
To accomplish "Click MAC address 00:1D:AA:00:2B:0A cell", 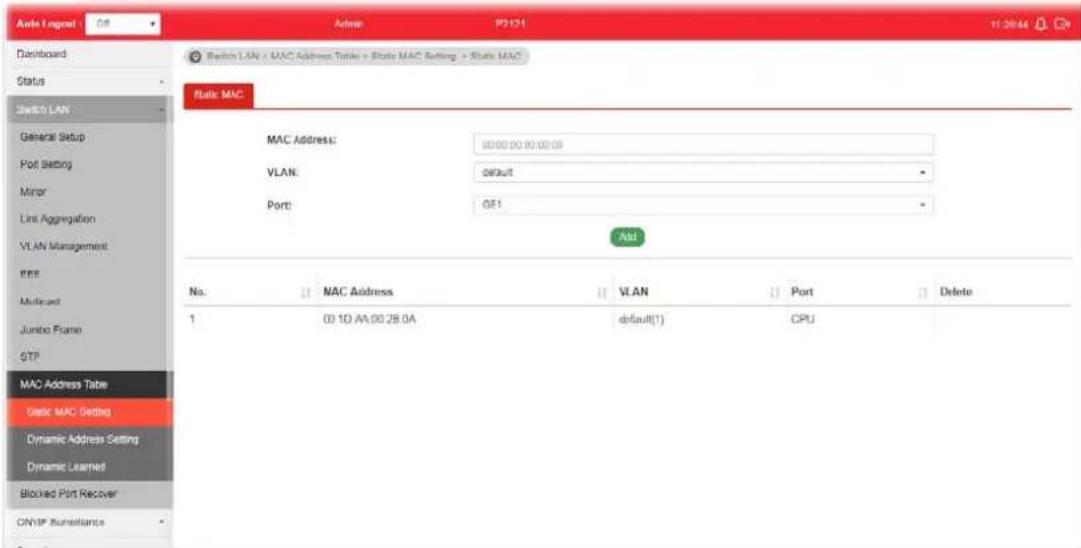I will (369, 320).
